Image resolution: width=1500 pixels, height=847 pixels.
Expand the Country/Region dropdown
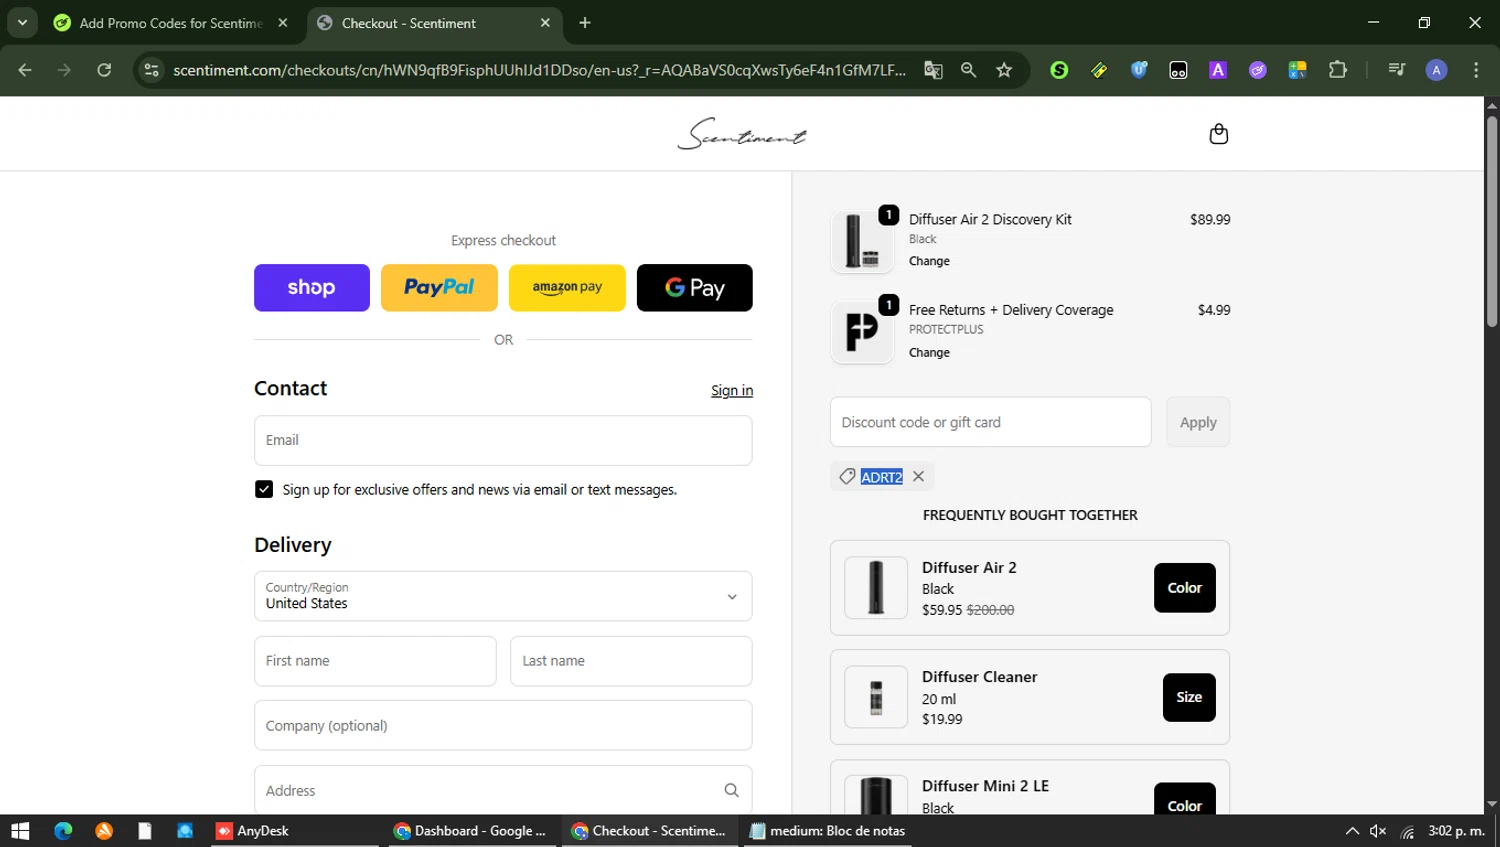point(503,596)
